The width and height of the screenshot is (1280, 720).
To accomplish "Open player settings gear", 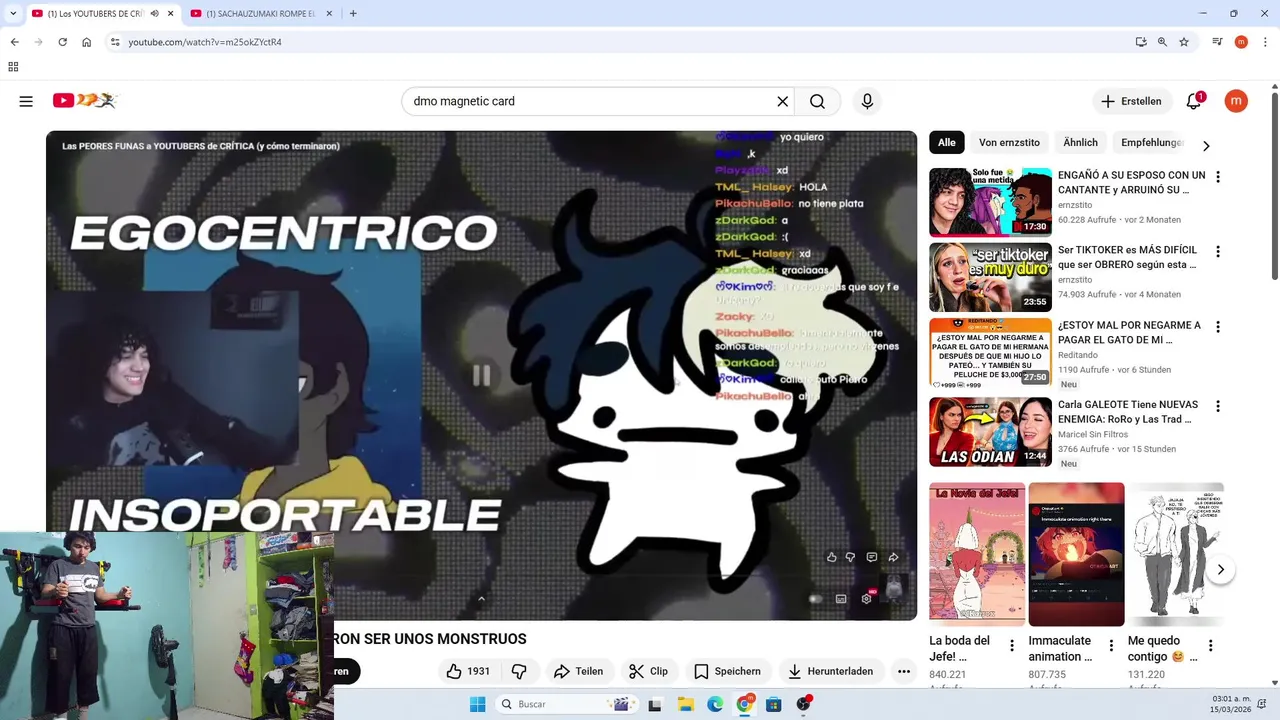I will 867,599.
